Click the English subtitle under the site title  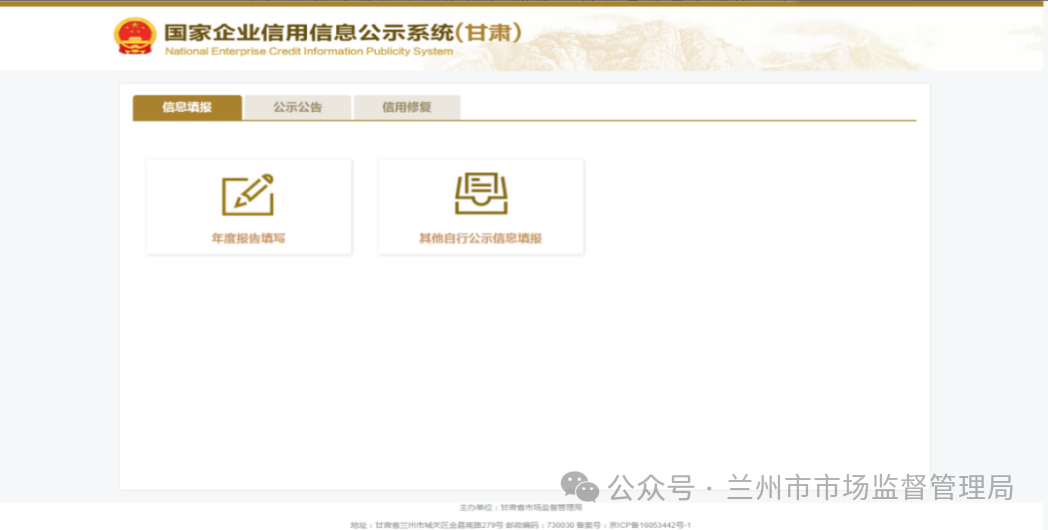[308, 51]
